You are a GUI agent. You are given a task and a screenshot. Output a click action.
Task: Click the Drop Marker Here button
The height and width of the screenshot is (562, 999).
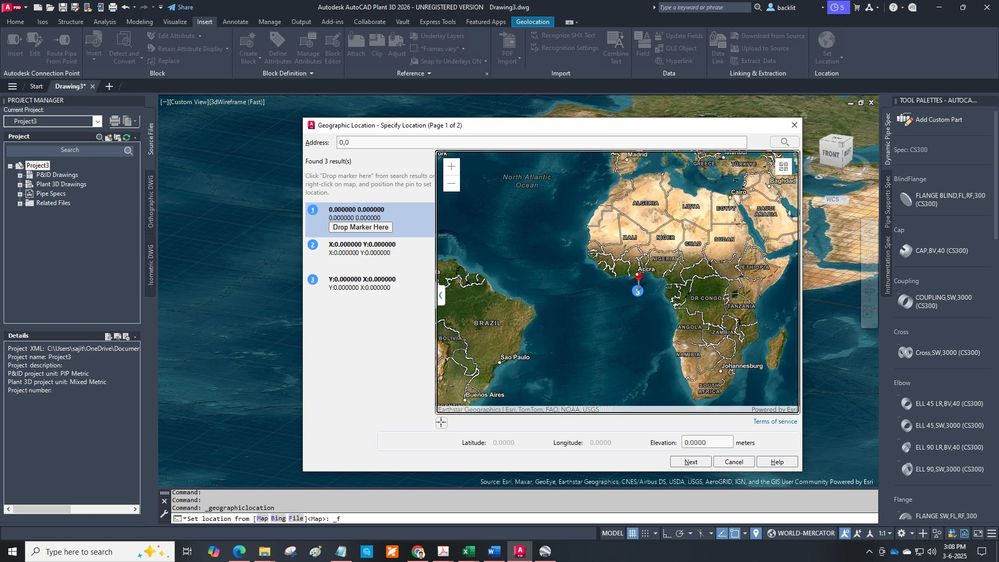[x=361, y=227]
